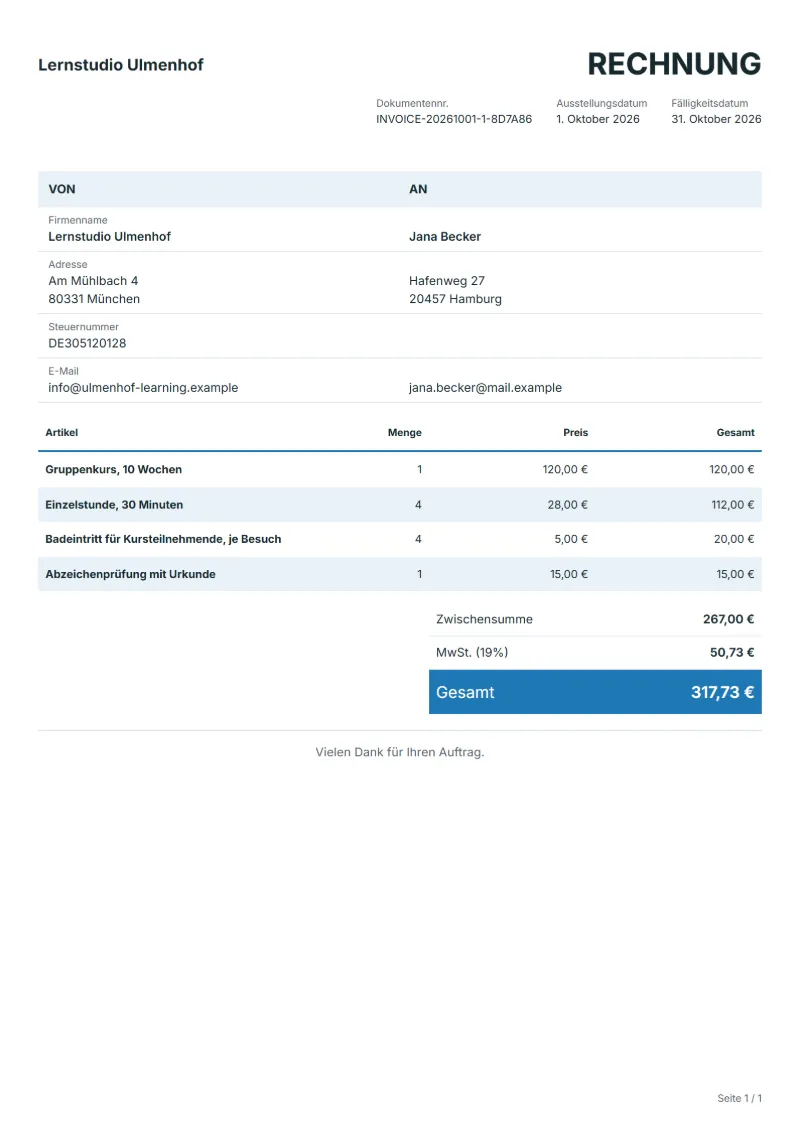
Task: Select the tax number DE305120128
Action: click(87, 343)
